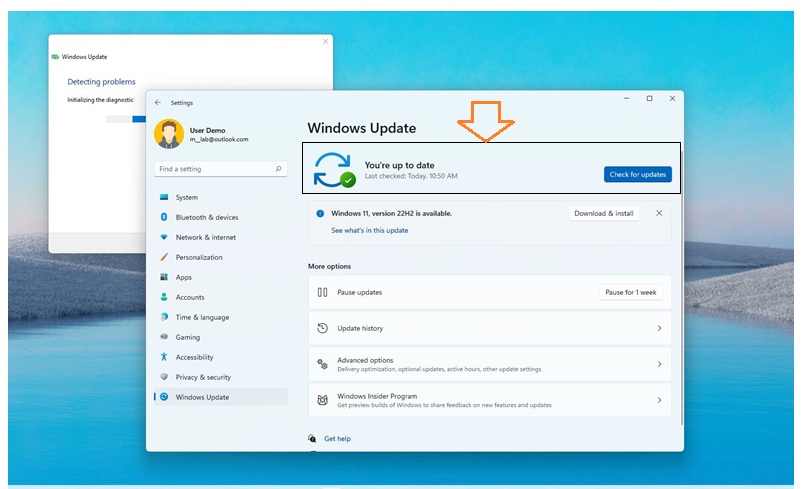Click the Privacy & security shield icon

[x=164, y=377]
